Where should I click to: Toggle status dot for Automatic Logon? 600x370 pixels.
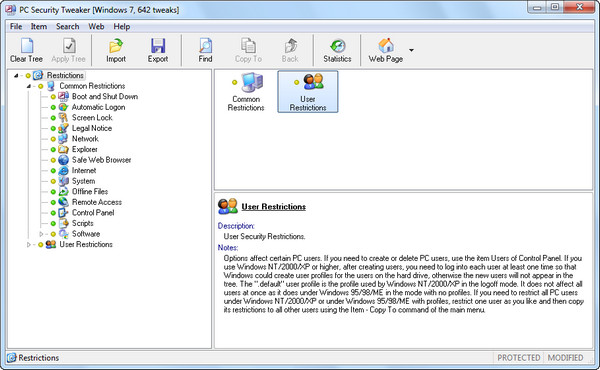pyautogui.click(x=53, y=108)
